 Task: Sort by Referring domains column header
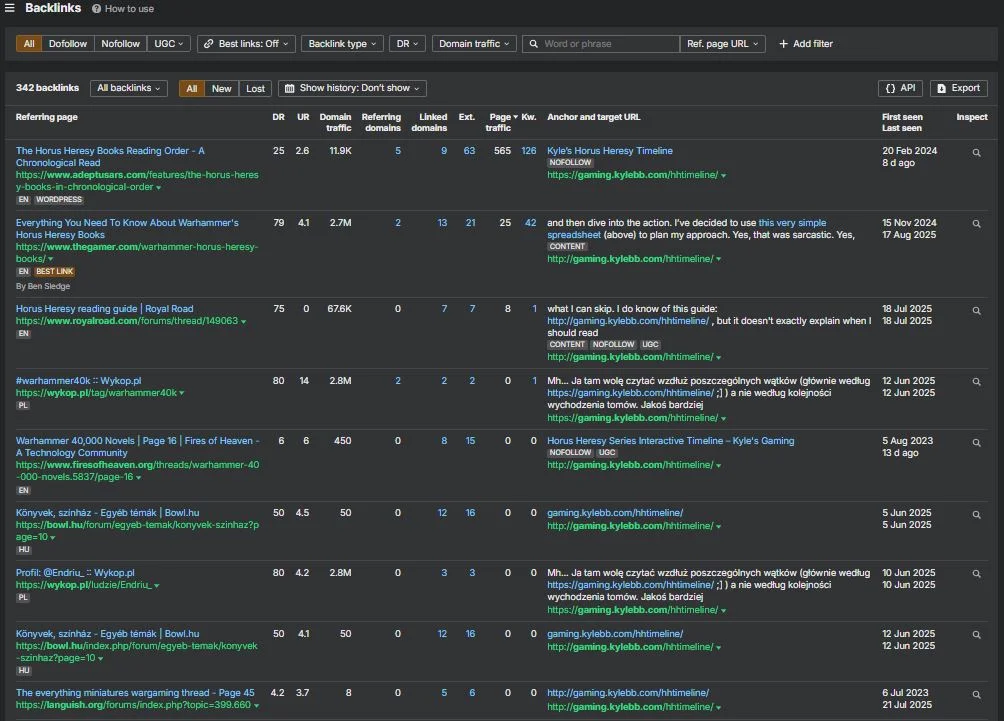[382, 122]
